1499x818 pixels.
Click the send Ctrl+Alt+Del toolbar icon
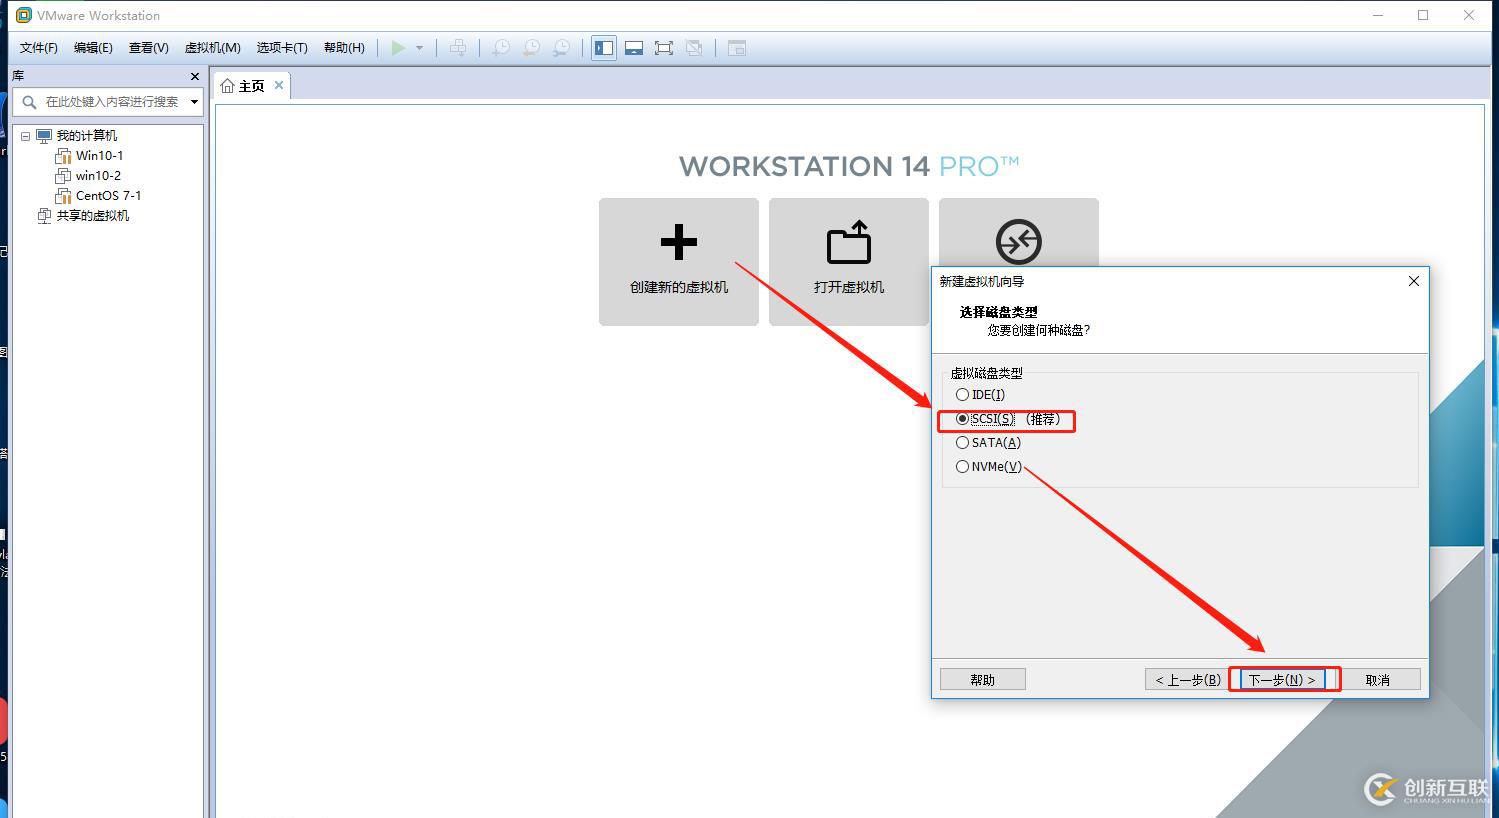(x=458, y=48)
